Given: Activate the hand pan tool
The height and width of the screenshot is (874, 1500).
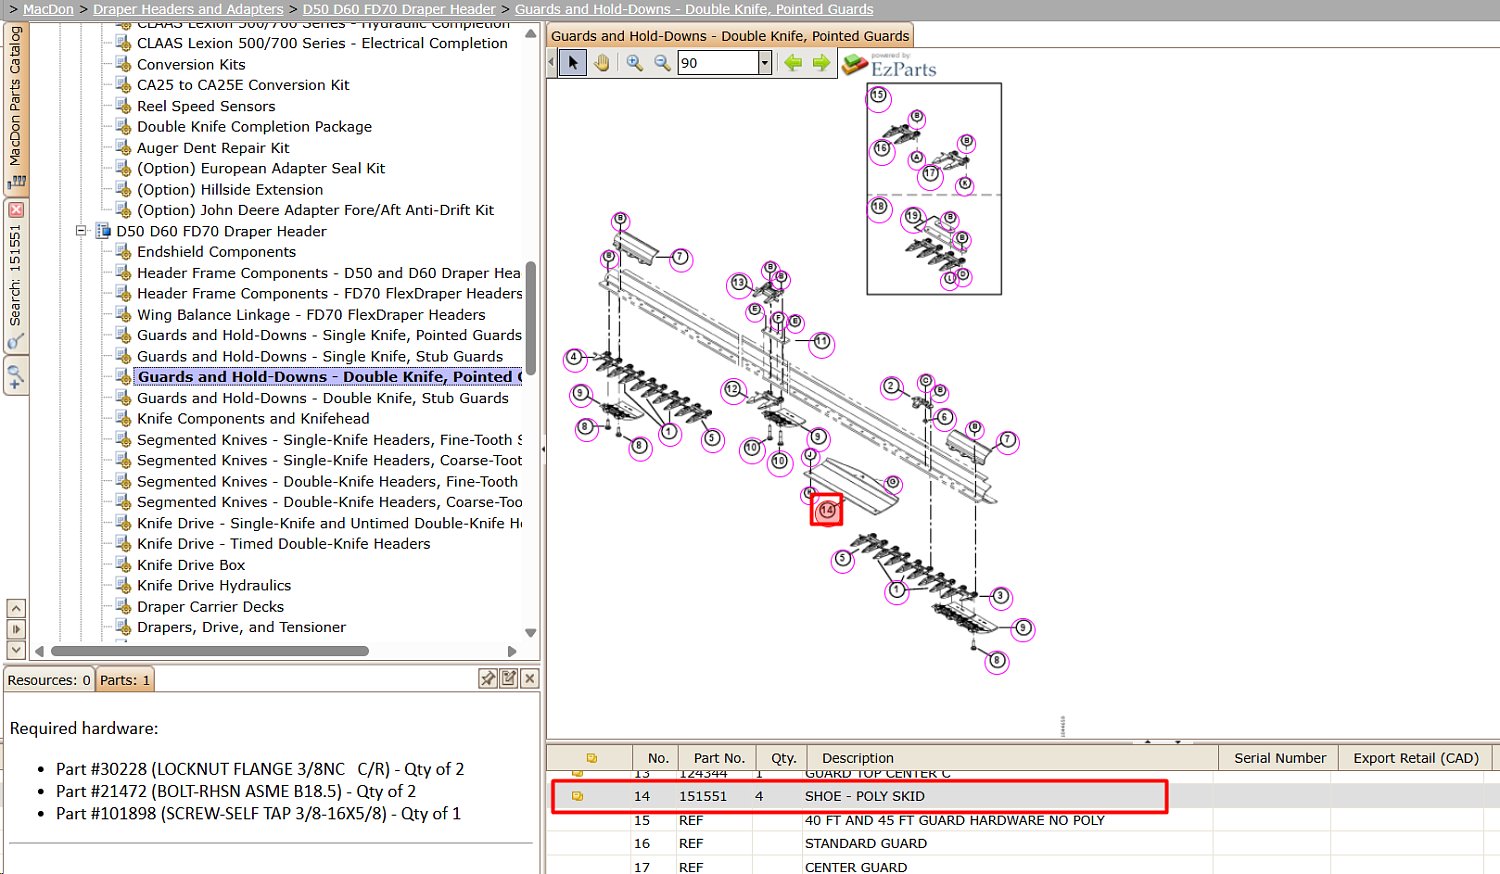Looking at the screenshot, I should [x=602, y=63].
